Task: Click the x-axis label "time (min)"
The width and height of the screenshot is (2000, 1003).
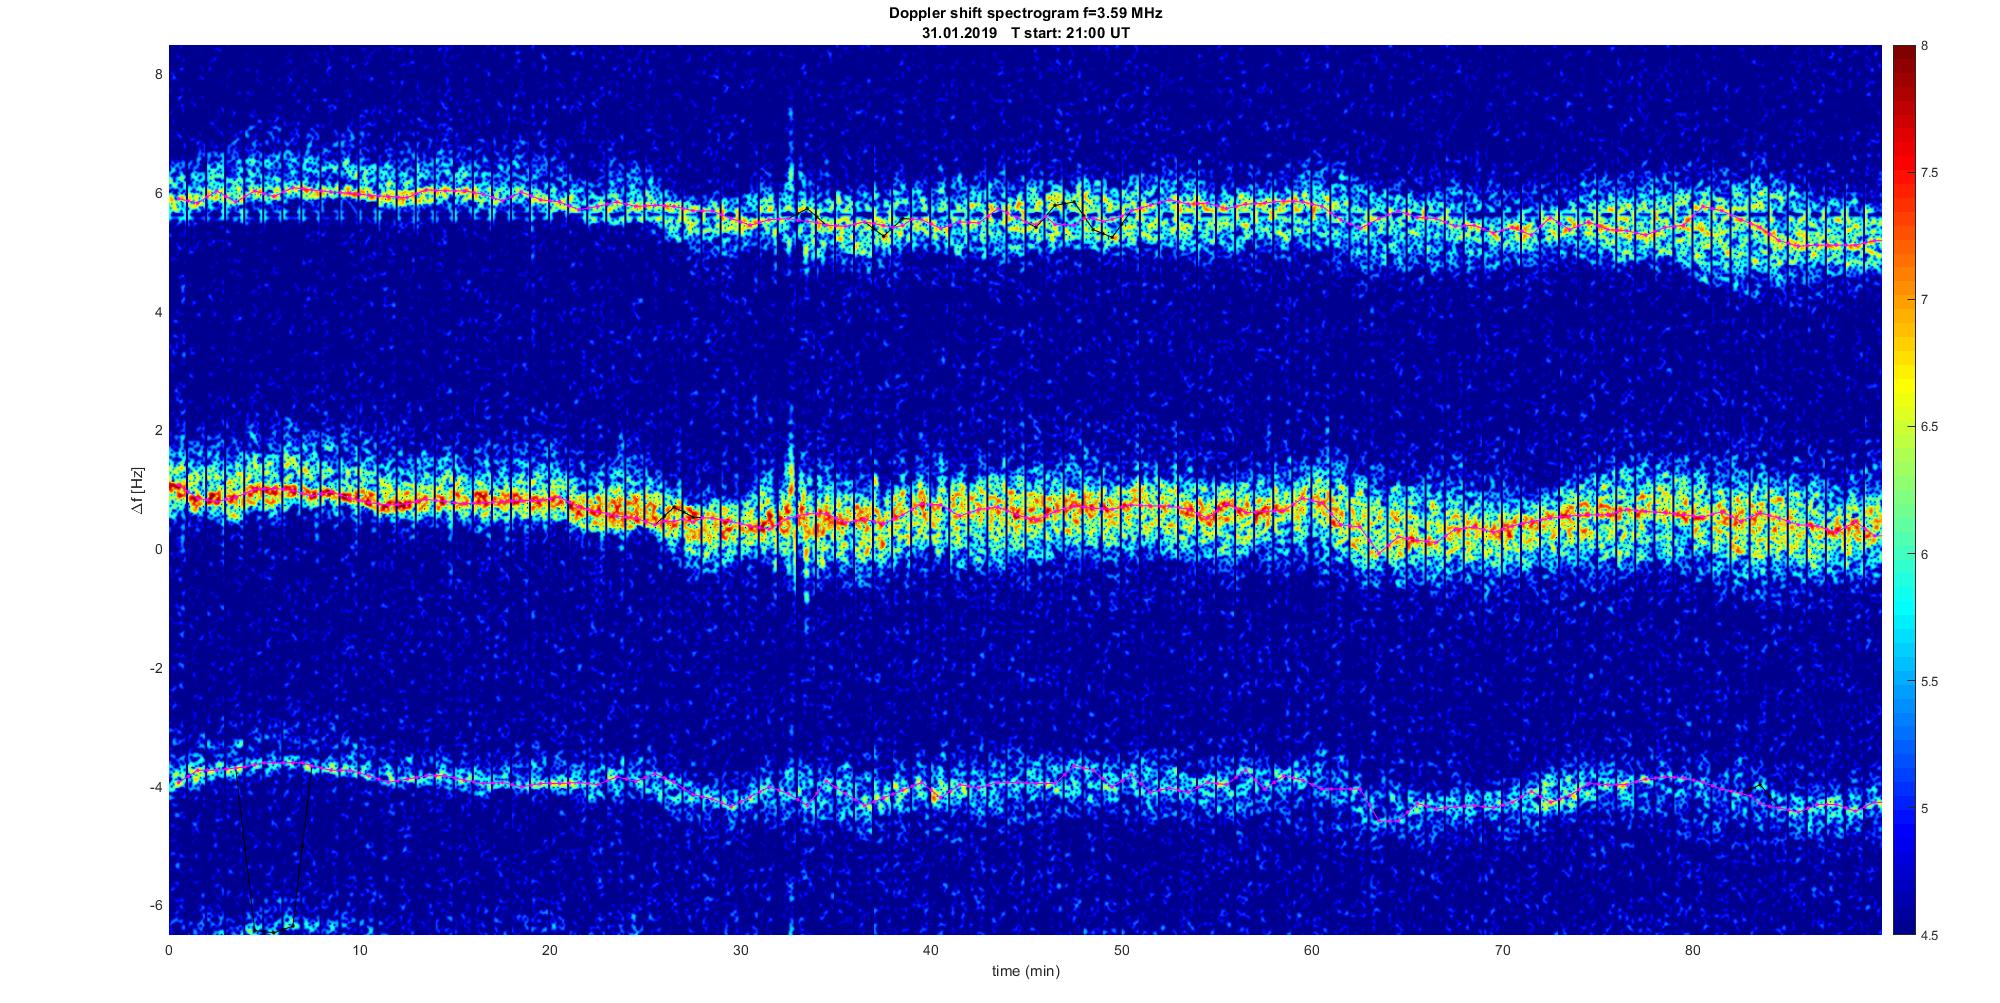Action: pos(1025,971)
